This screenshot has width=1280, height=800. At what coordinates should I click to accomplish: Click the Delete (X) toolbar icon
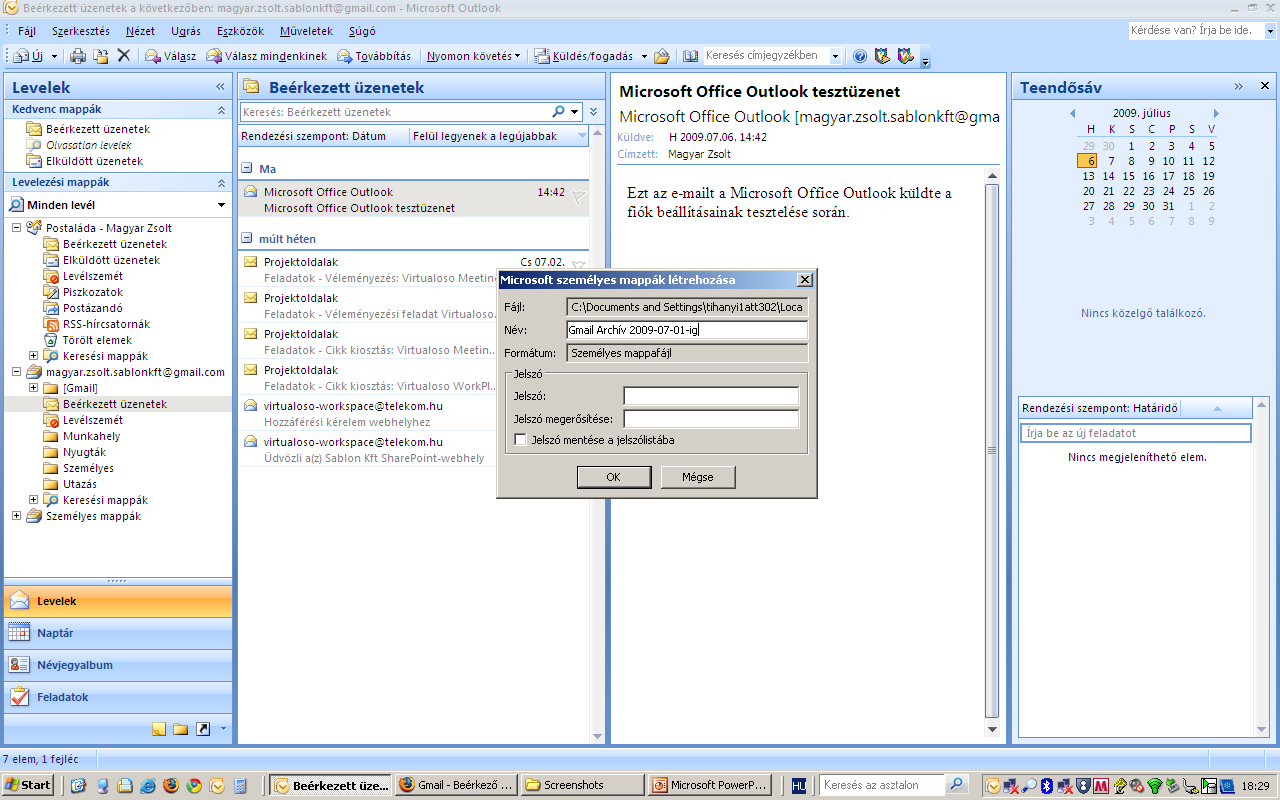pyautogui.click(x=124, y=56)
